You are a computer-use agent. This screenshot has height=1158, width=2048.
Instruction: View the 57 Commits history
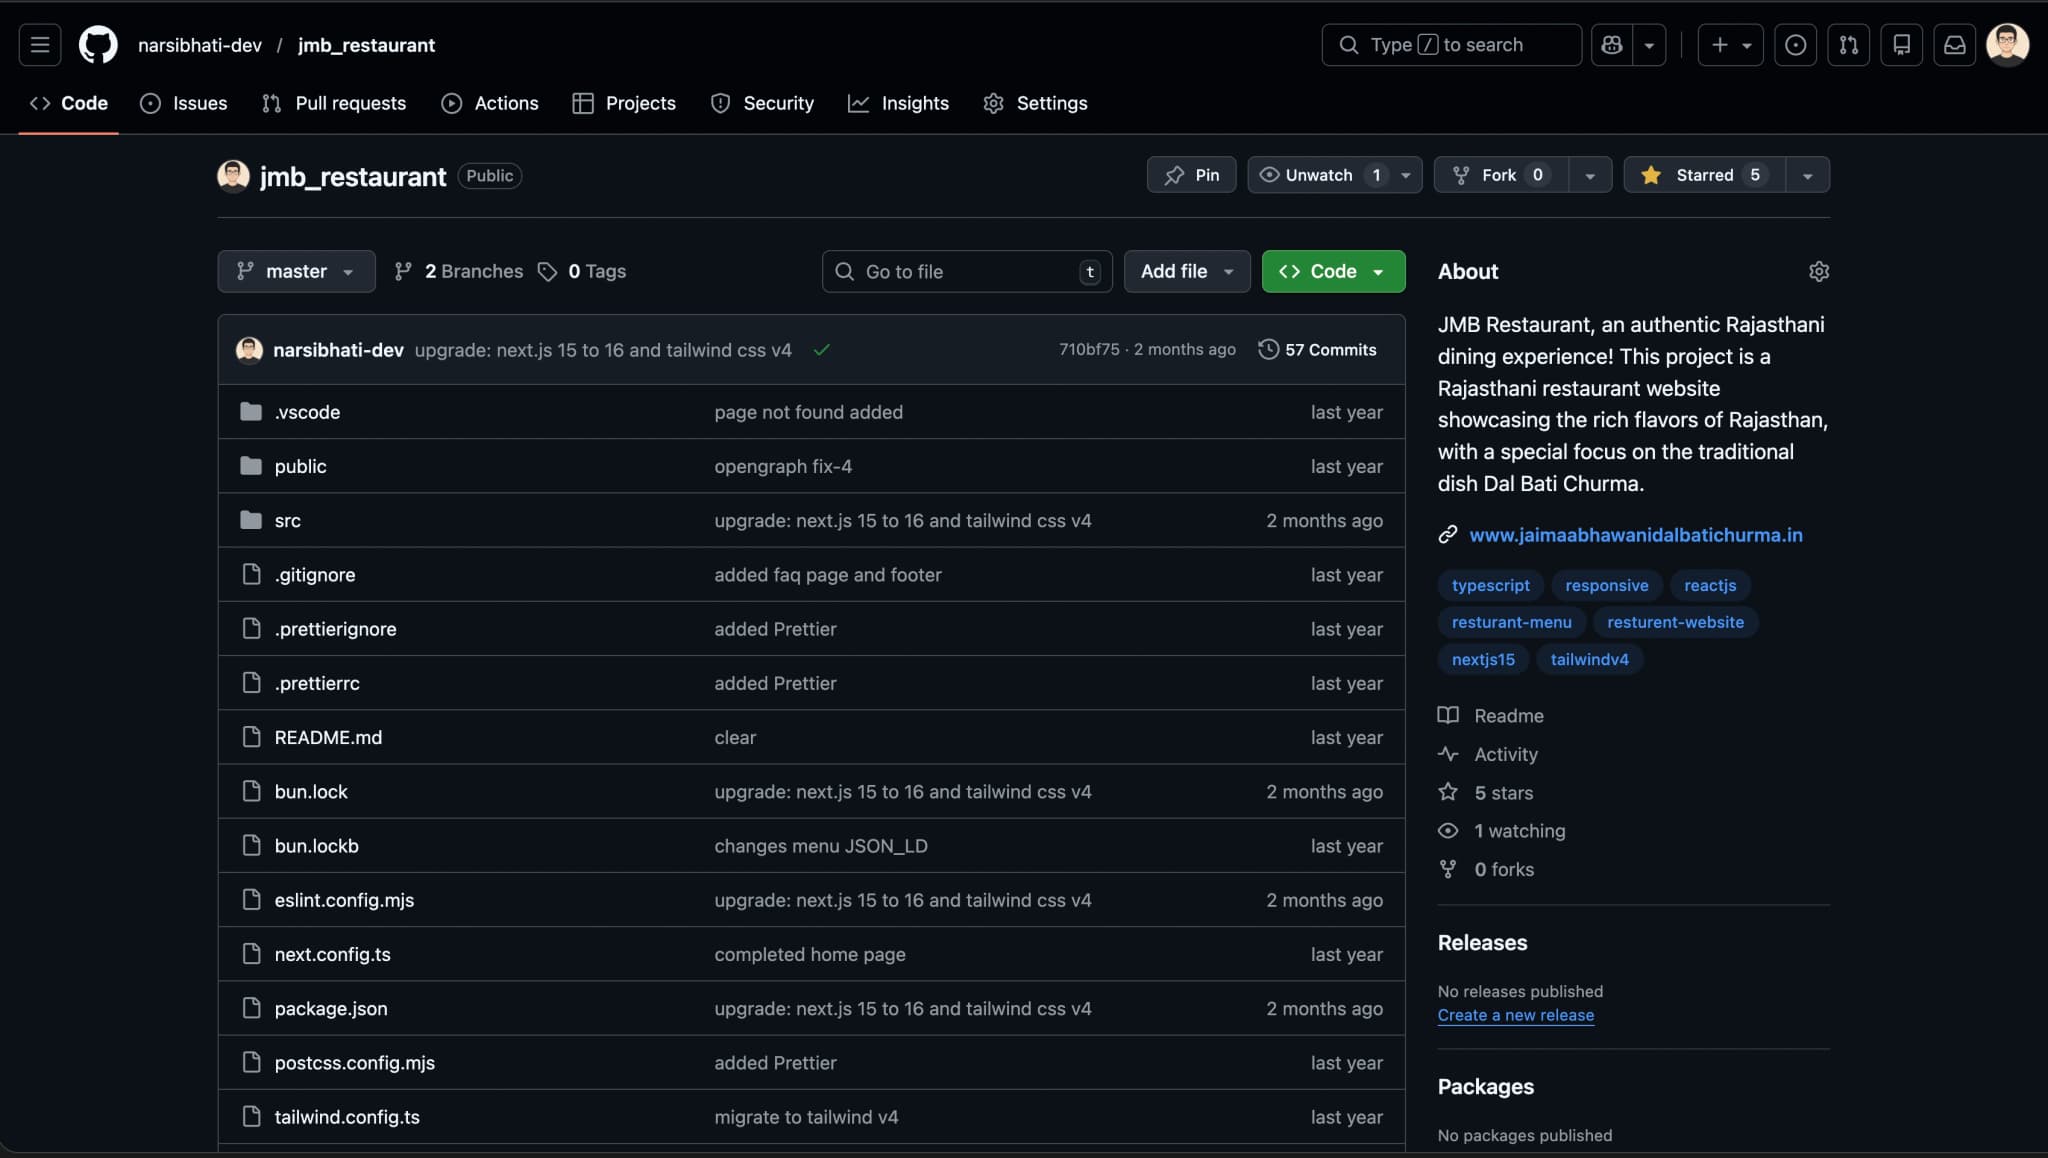click(x=1318, y=350)
